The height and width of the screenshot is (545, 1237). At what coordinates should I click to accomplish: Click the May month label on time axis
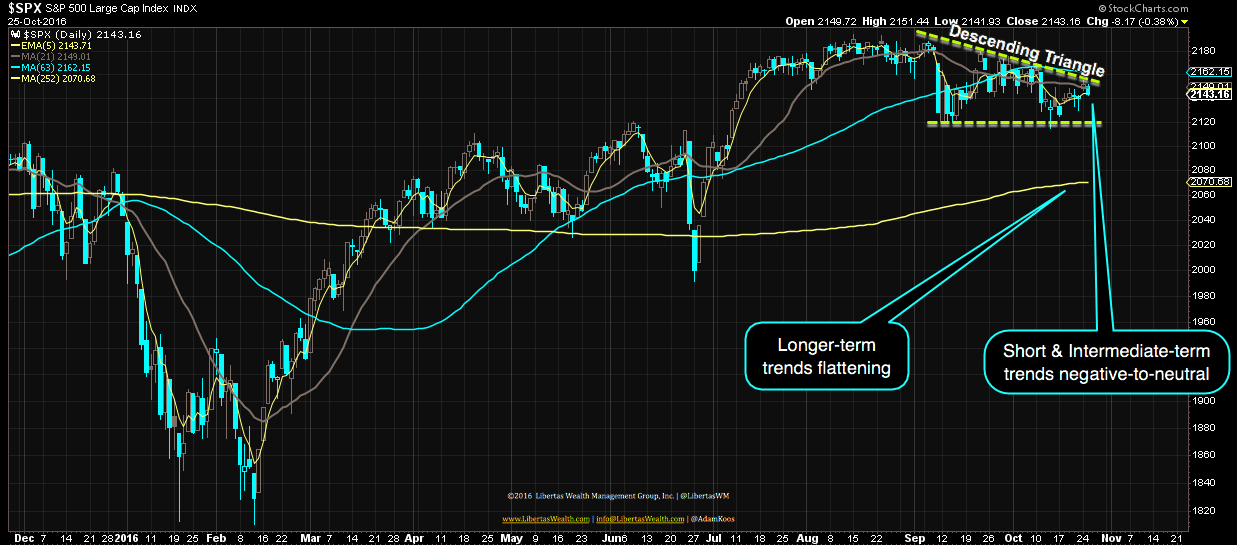511,536
